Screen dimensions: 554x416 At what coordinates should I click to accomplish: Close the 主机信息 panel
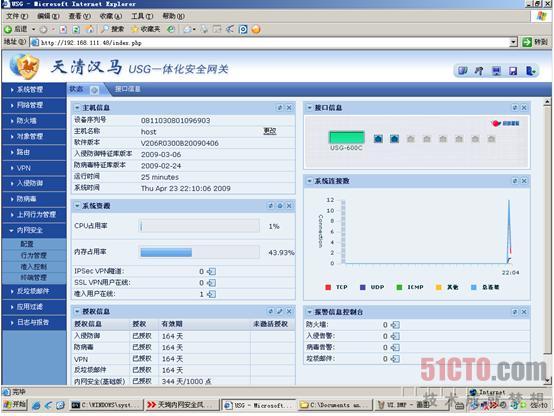click(x=289, y=107)
